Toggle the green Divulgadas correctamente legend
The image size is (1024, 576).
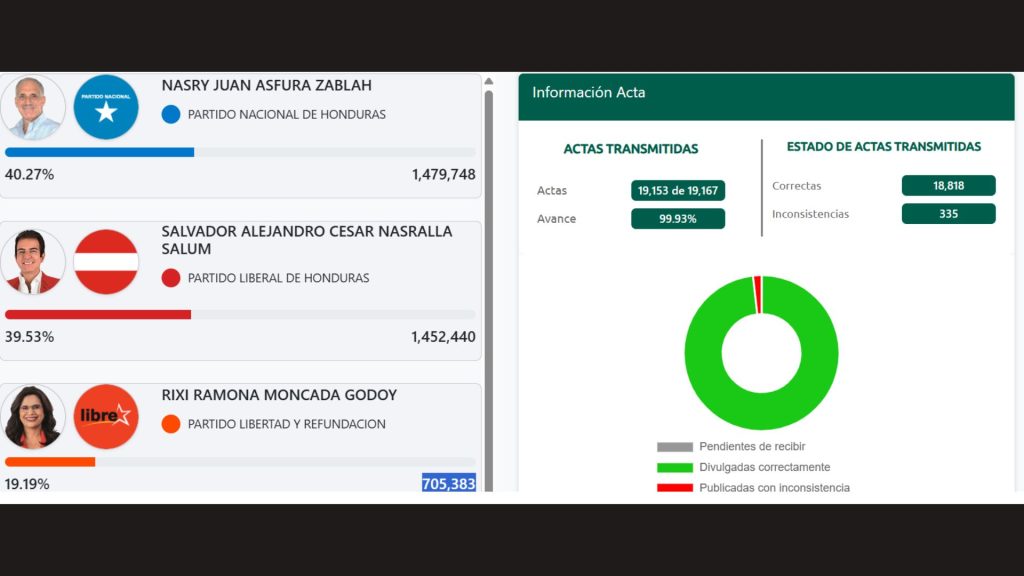(x=675, y=468)
